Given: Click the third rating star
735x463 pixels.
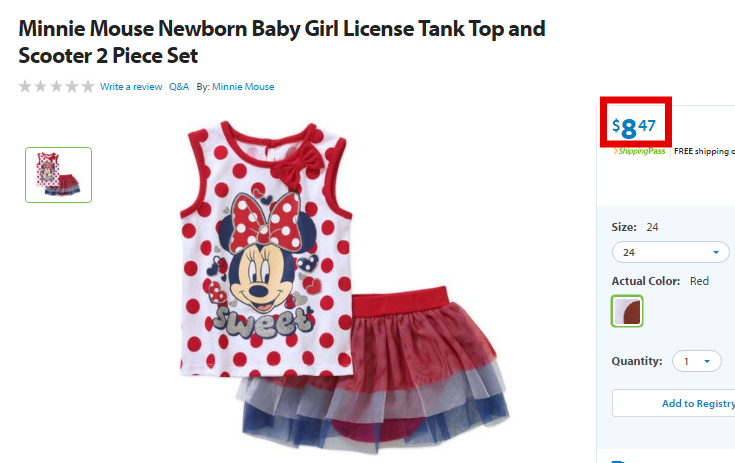Looking at the screenshot, I should point(56,86).
